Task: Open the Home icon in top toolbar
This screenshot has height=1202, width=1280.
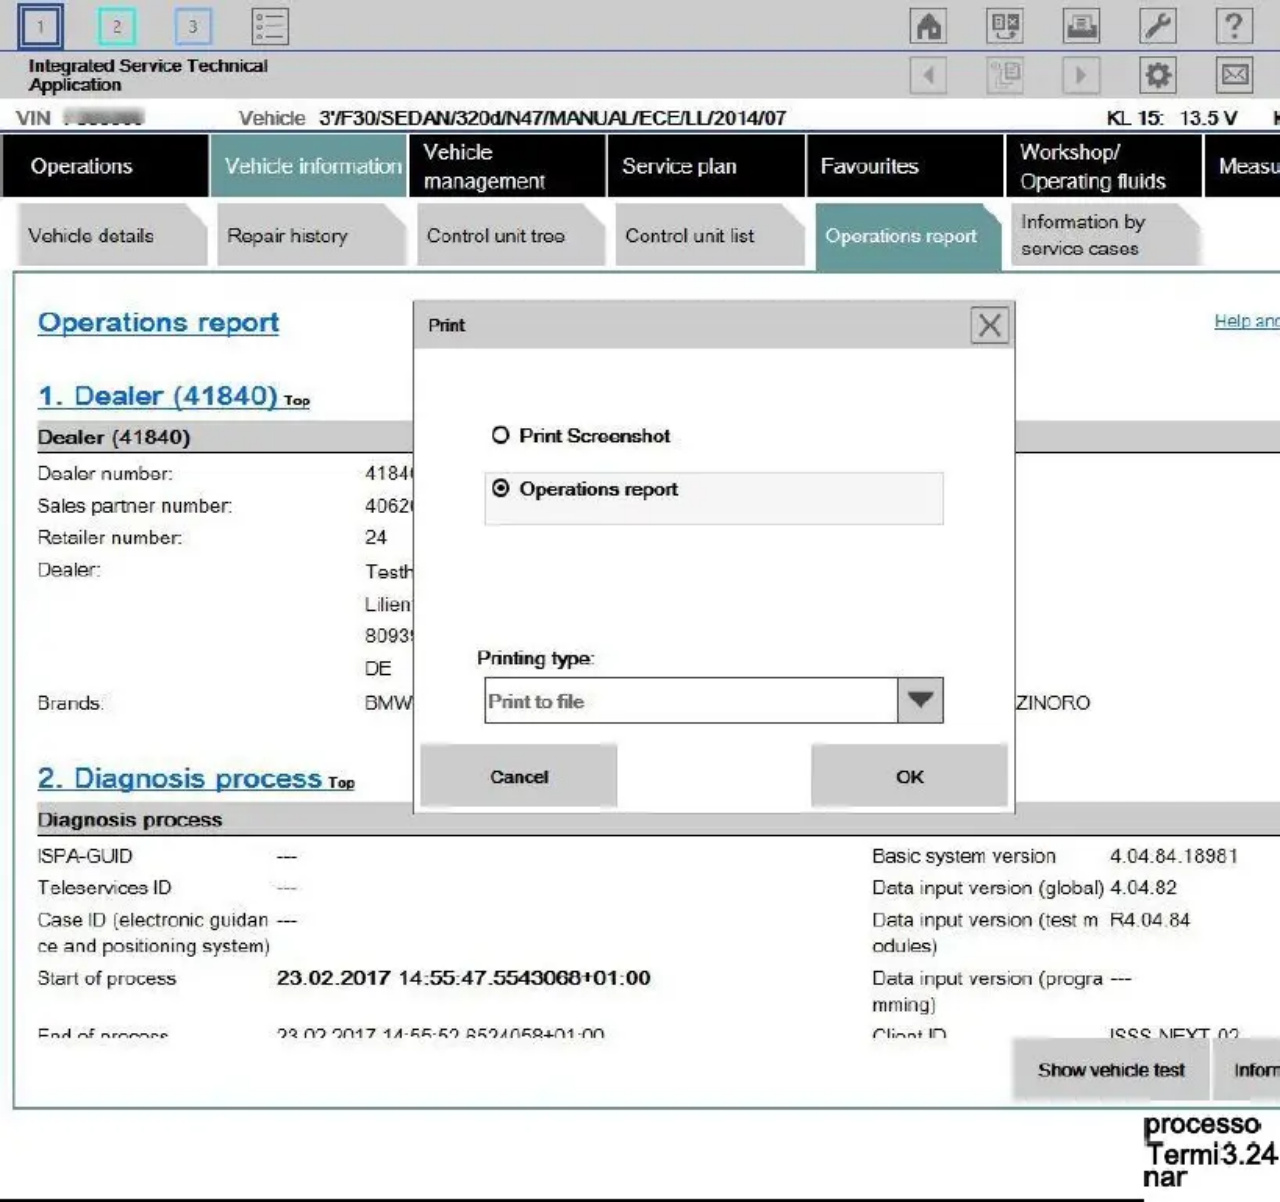Action: click(x=928, y=26)
